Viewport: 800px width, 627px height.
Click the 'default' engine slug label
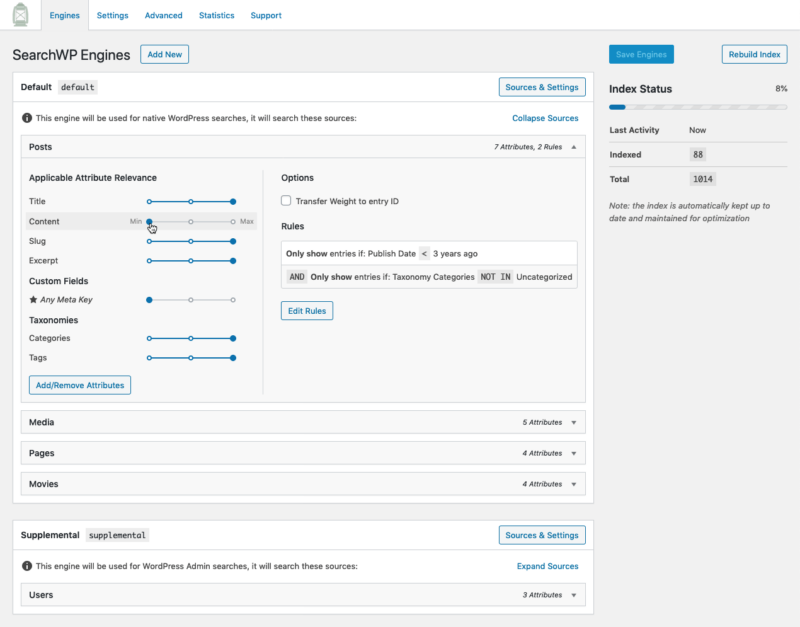[x=78, y=87]
